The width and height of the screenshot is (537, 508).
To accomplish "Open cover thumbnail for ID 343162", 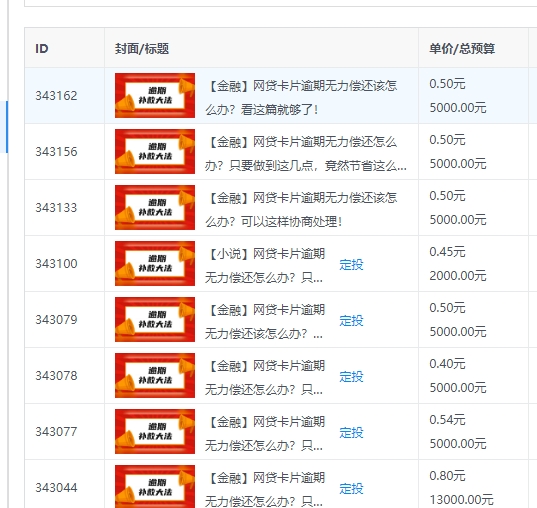I will tap(155, 95).
